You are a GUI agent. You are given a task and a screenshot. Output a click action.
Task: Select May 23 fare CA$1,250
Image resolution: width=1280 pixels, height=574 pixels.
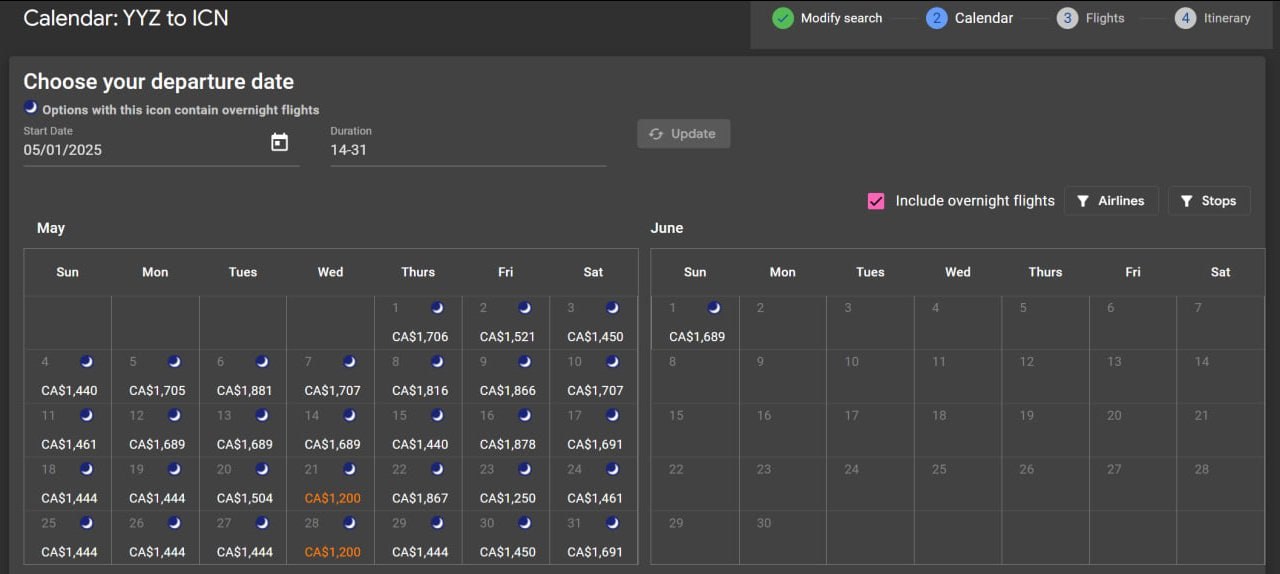pyautogui.click(x=508, y=498)
